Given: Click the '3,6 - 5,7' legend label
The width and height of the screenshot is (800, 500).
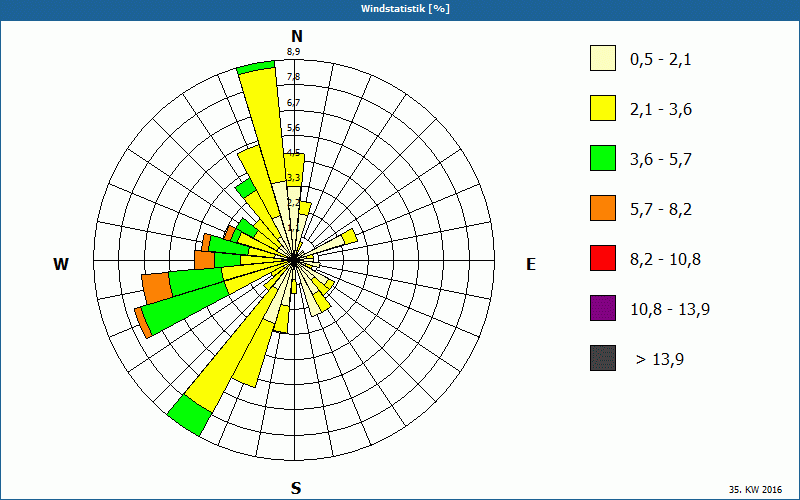Looking at the screenshot, I should [661, 160].
